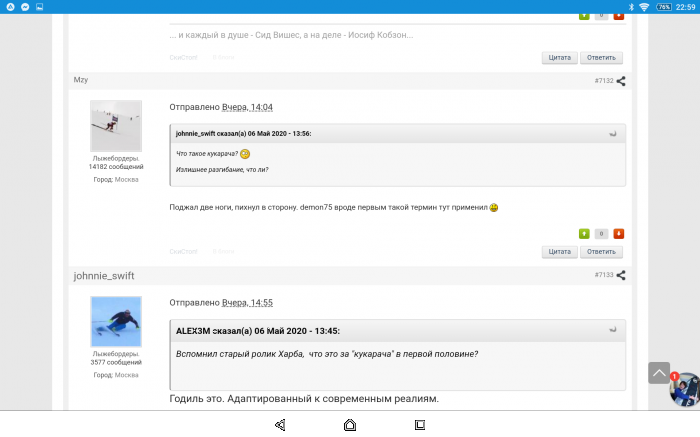Open post permalink #7133
This screenshot has height=437, width=700.
(604, 275)
